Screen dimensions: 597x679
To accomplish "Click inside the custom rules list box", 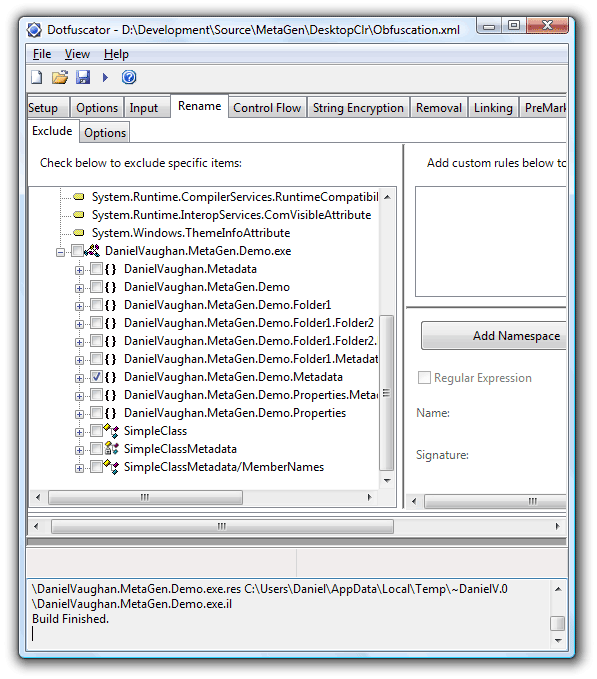I will pos(491,242).
